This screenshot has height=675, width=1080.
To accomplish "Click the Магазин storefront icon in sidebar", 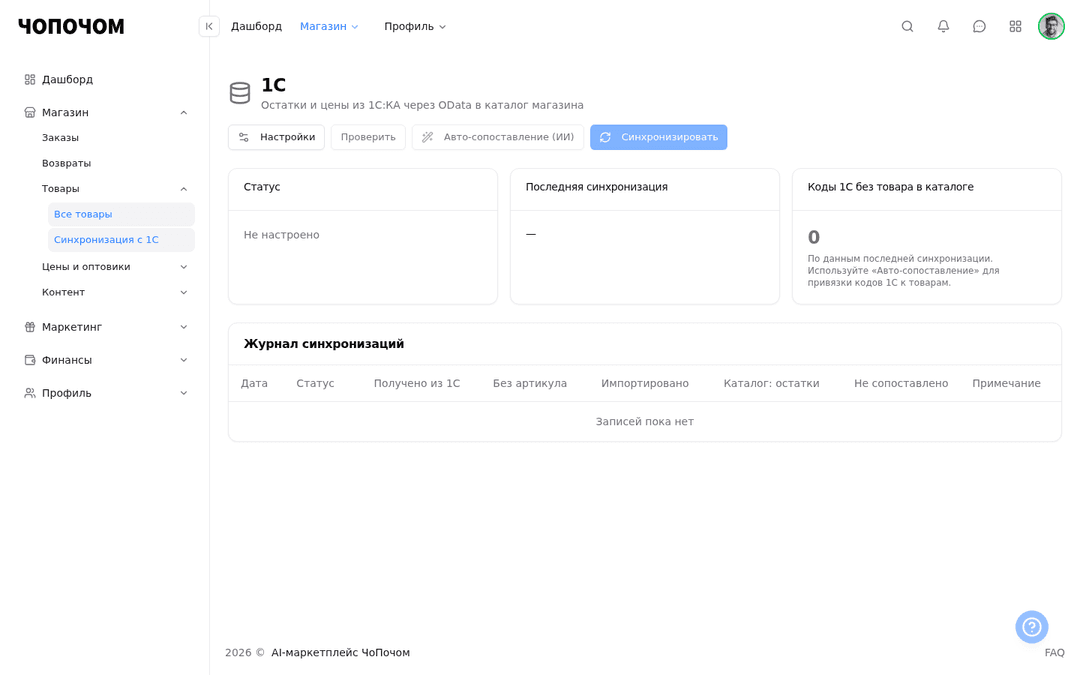I will pyautogui.click(x=30, y=112).
